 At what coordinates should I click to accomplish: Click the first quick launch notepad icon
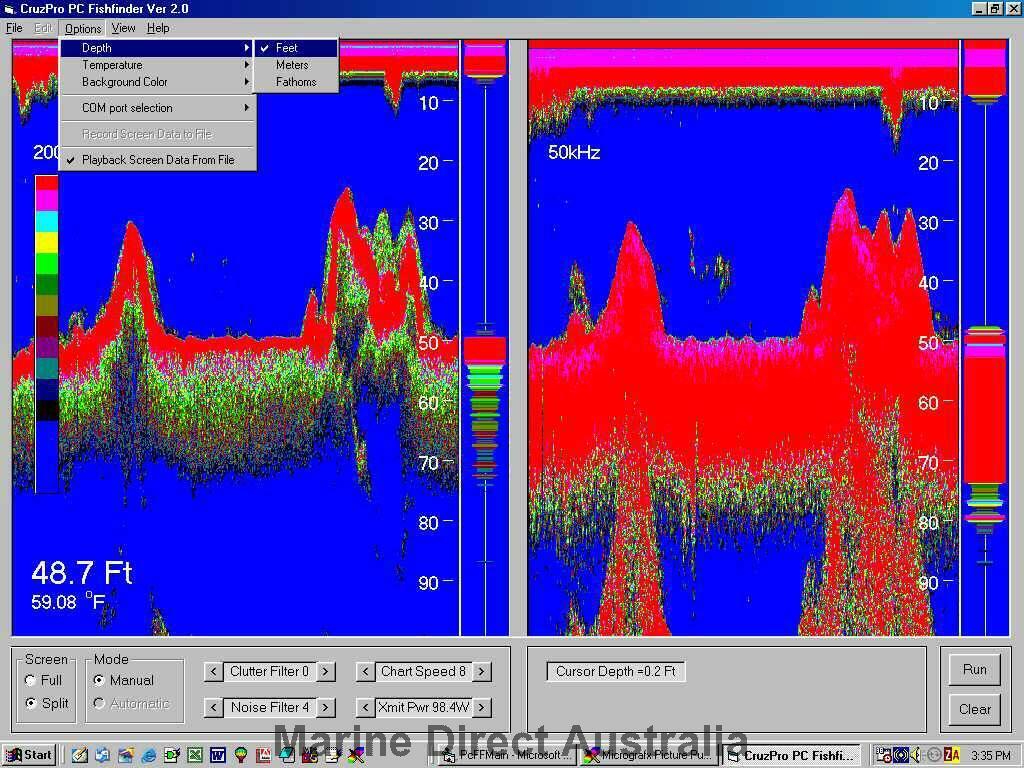coord(80,756)
